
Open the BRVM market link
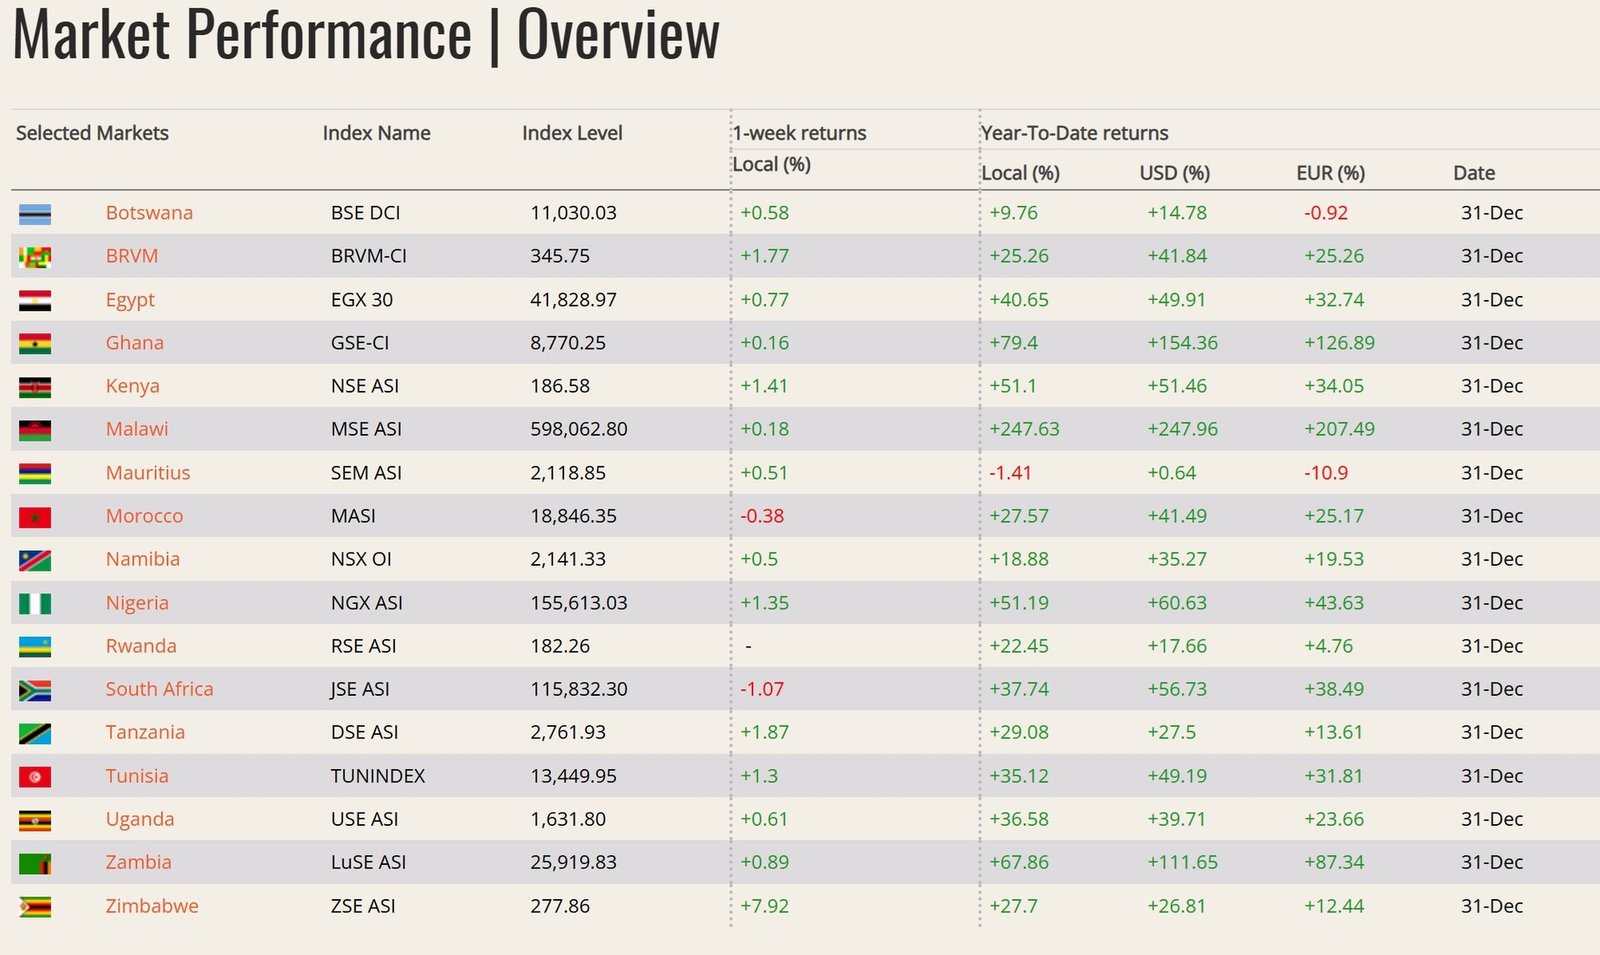(x=132, y=255)
